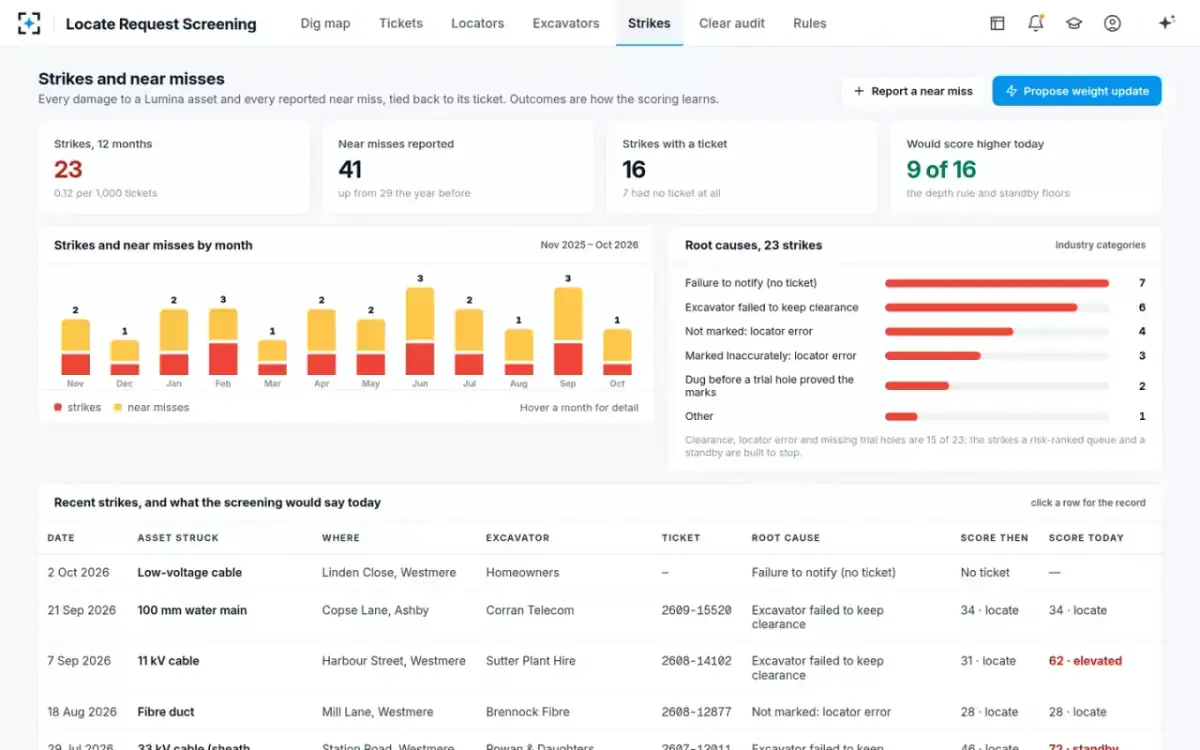
Task: Click the Excavator failed to keep clearance bar
Action: click(997, 307)
